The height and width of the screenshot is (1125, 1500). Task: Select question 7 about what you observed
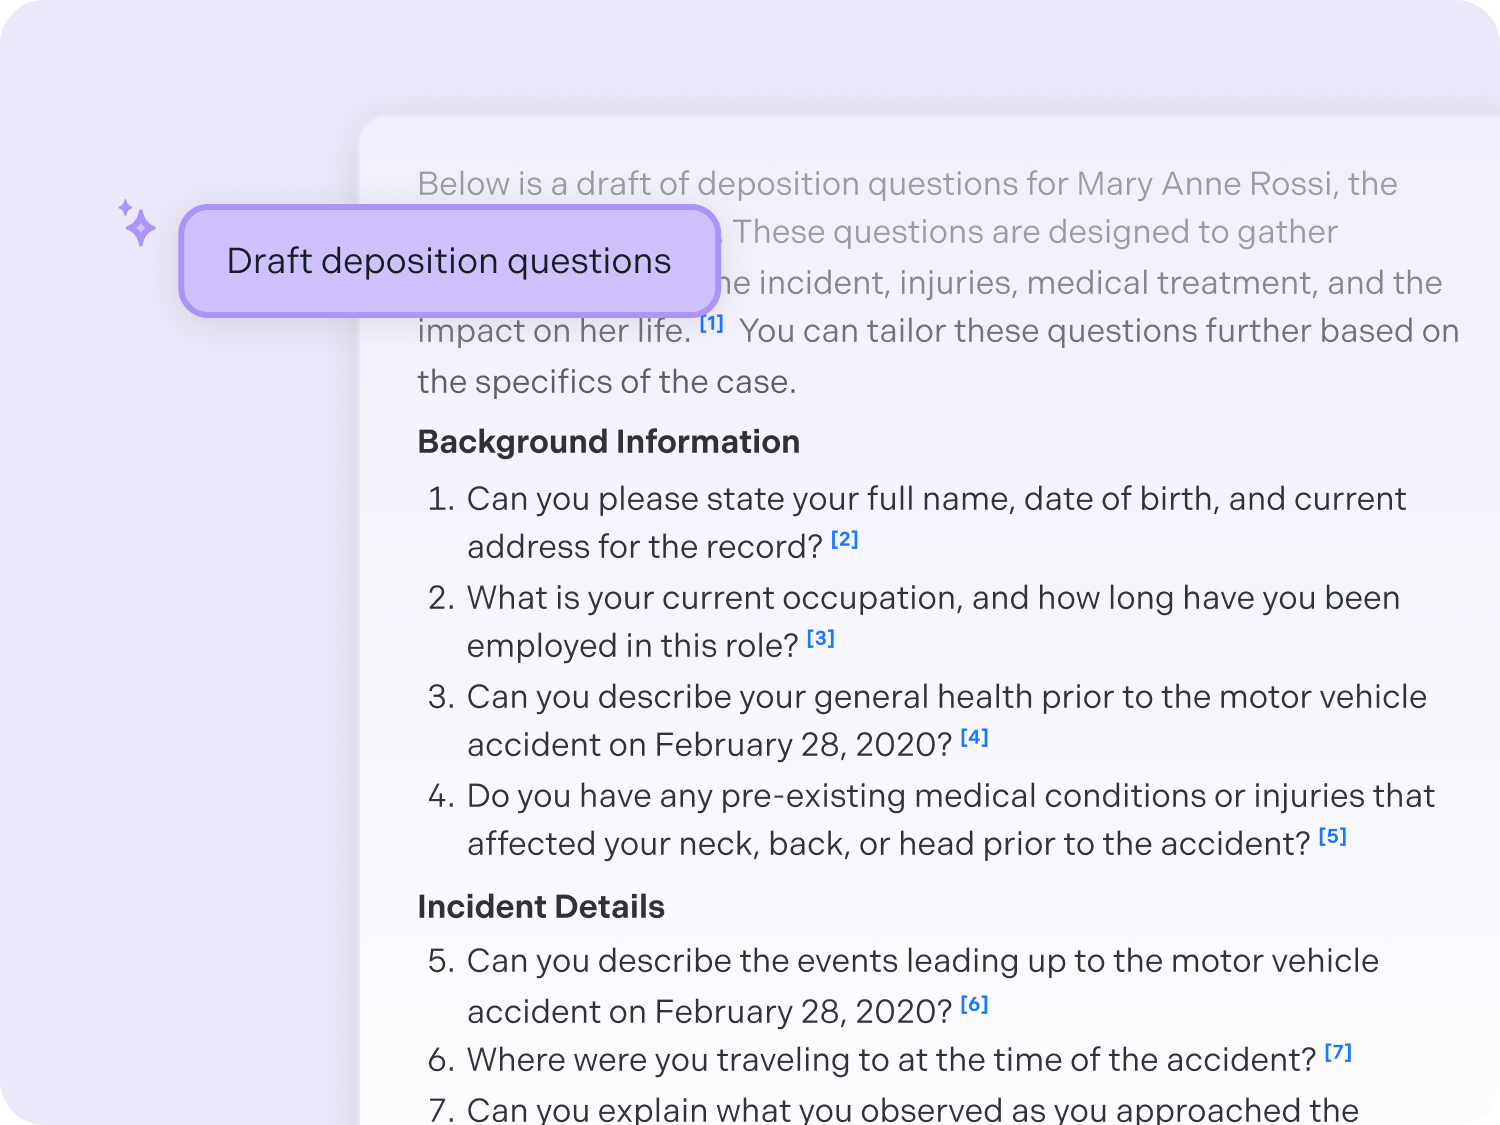(x=893, y=1109)
